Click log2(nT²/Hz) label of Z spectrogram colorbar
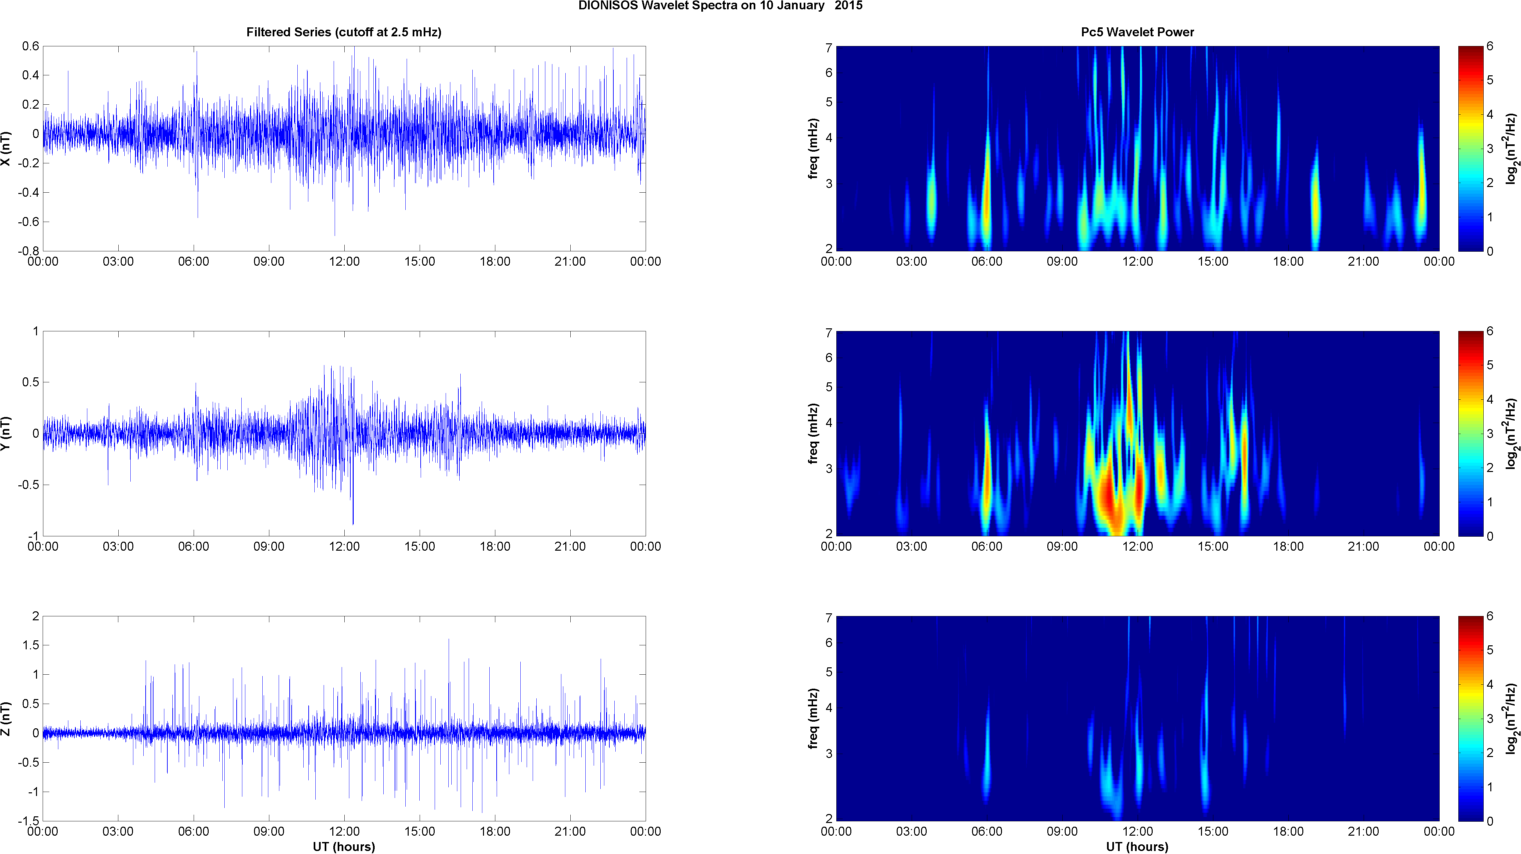 click(x=1513, y=718)
